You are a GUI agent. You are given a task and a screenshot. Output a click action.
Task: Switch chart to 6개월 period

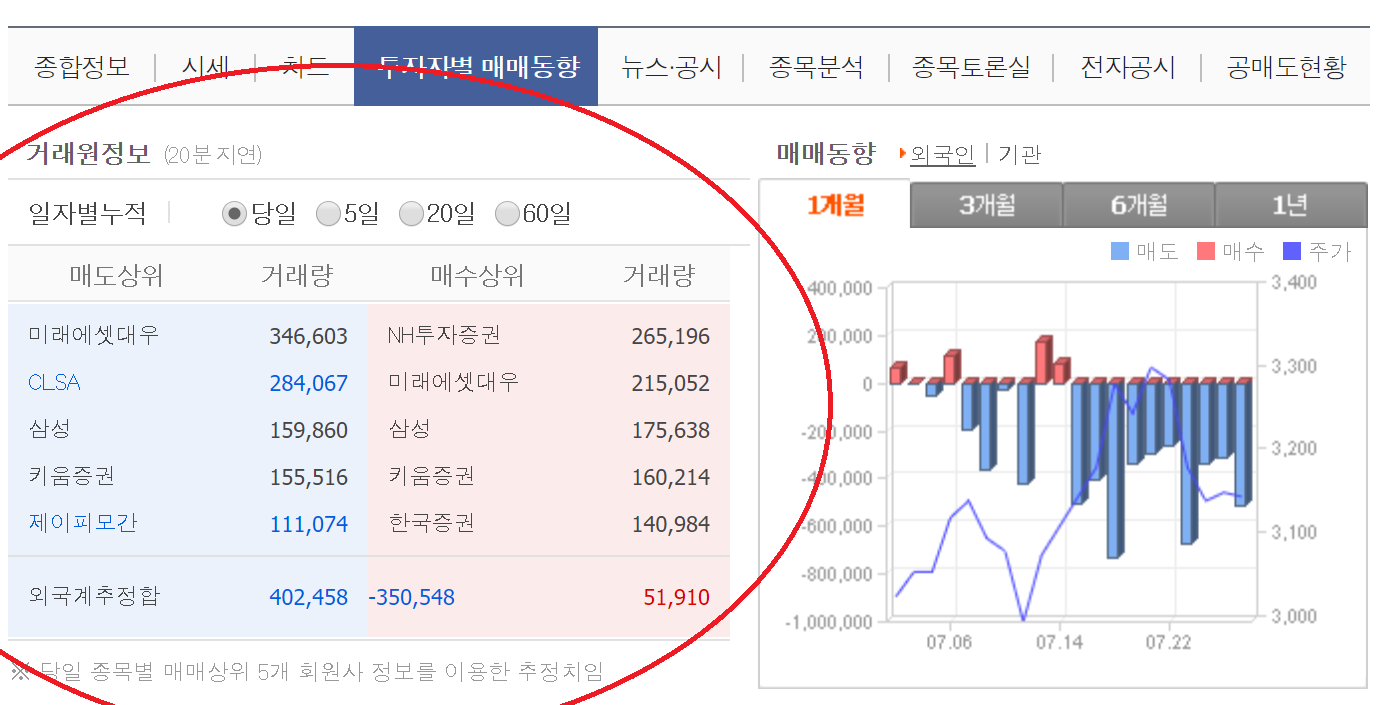(x=1139, y=206)
